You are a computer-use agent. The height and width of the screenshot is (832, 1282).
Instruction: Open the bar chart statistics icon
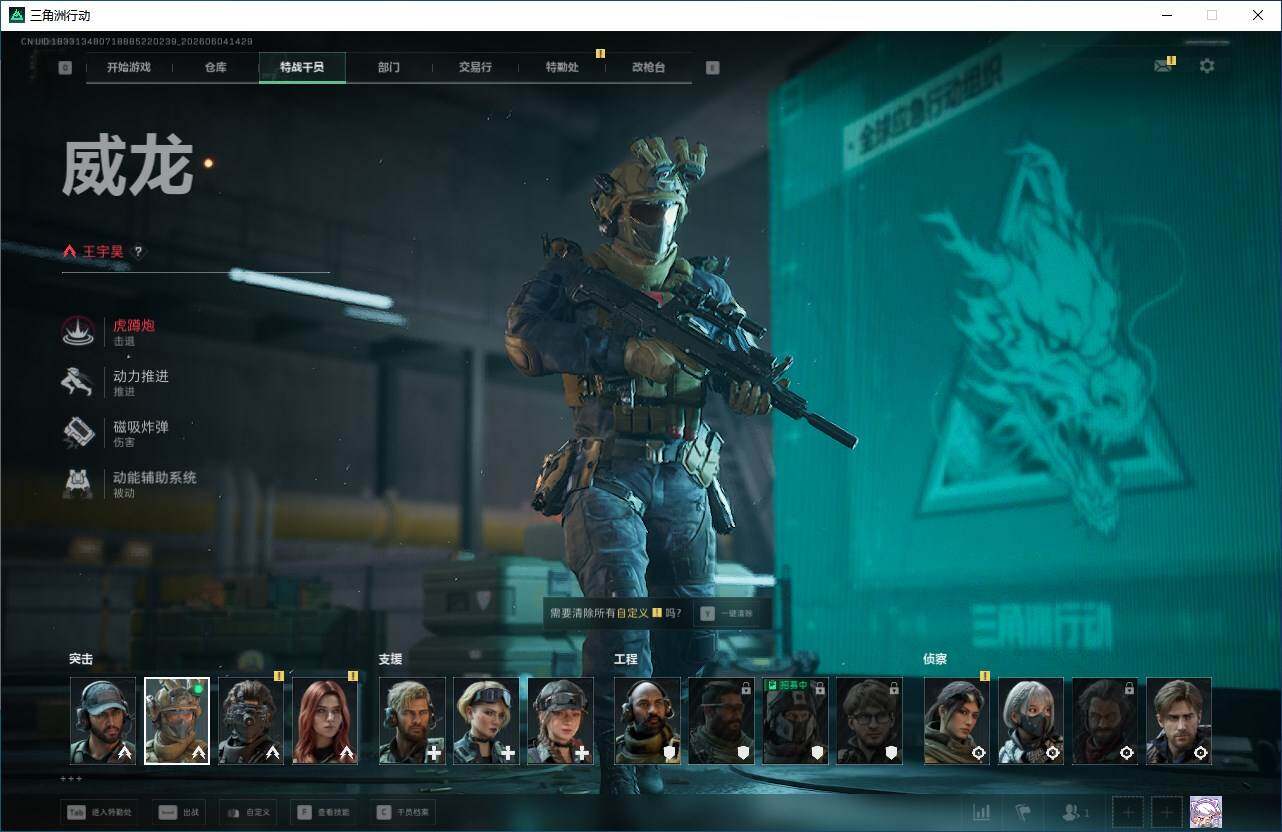(982, 813)
